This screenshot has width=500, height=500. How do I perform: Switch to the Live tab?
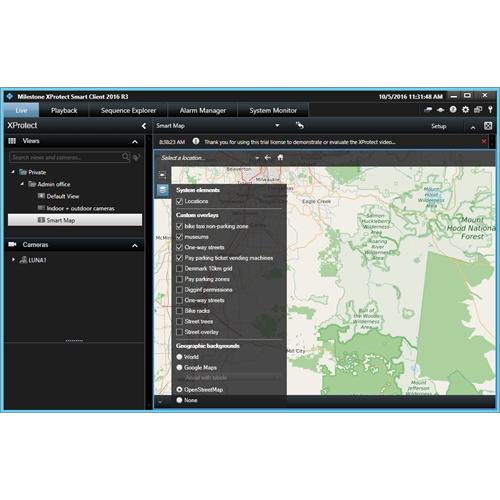pos(22,110)
